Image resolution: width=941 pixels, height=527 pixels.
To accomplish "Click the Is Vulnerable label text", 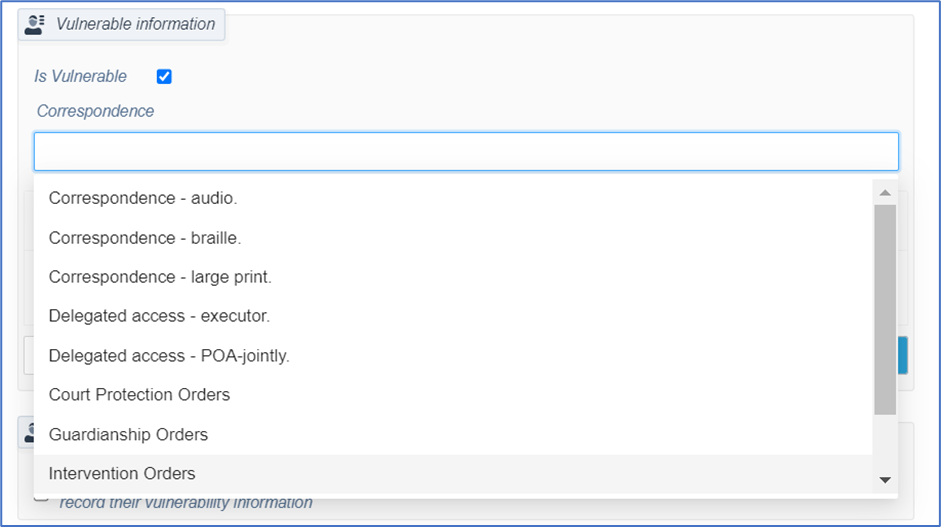I will (81, 77).
